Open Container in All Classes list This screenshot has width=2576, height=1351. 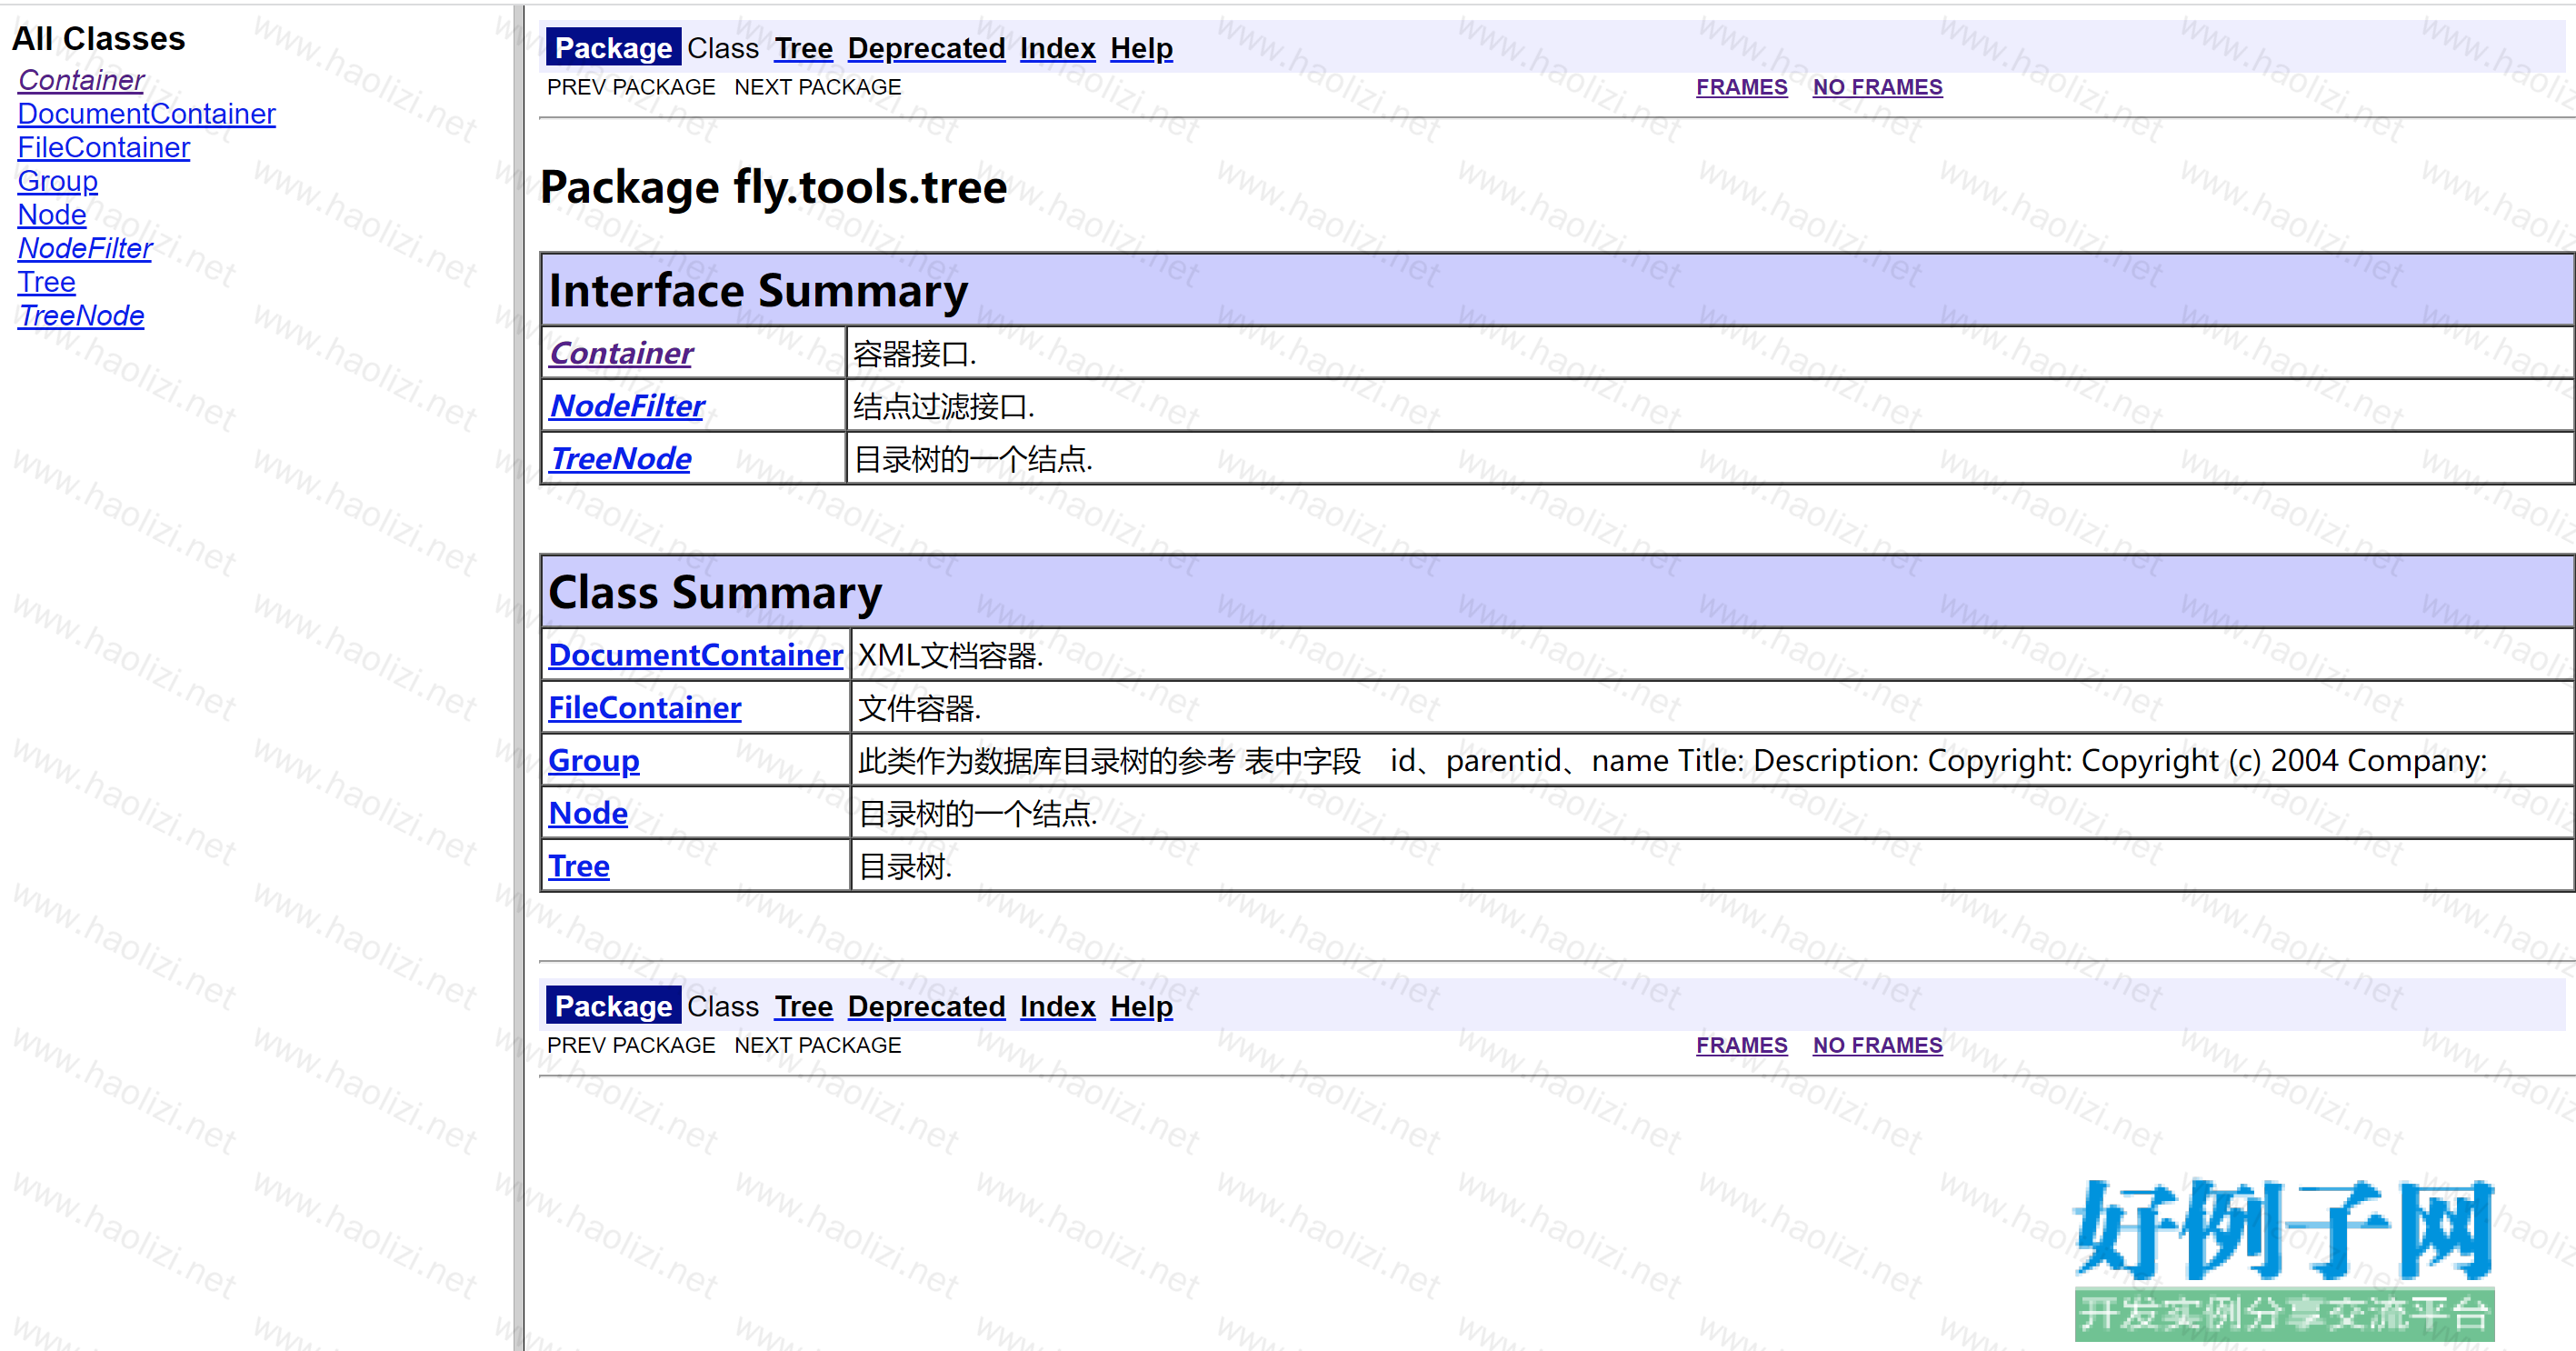(x=81, y=80)
